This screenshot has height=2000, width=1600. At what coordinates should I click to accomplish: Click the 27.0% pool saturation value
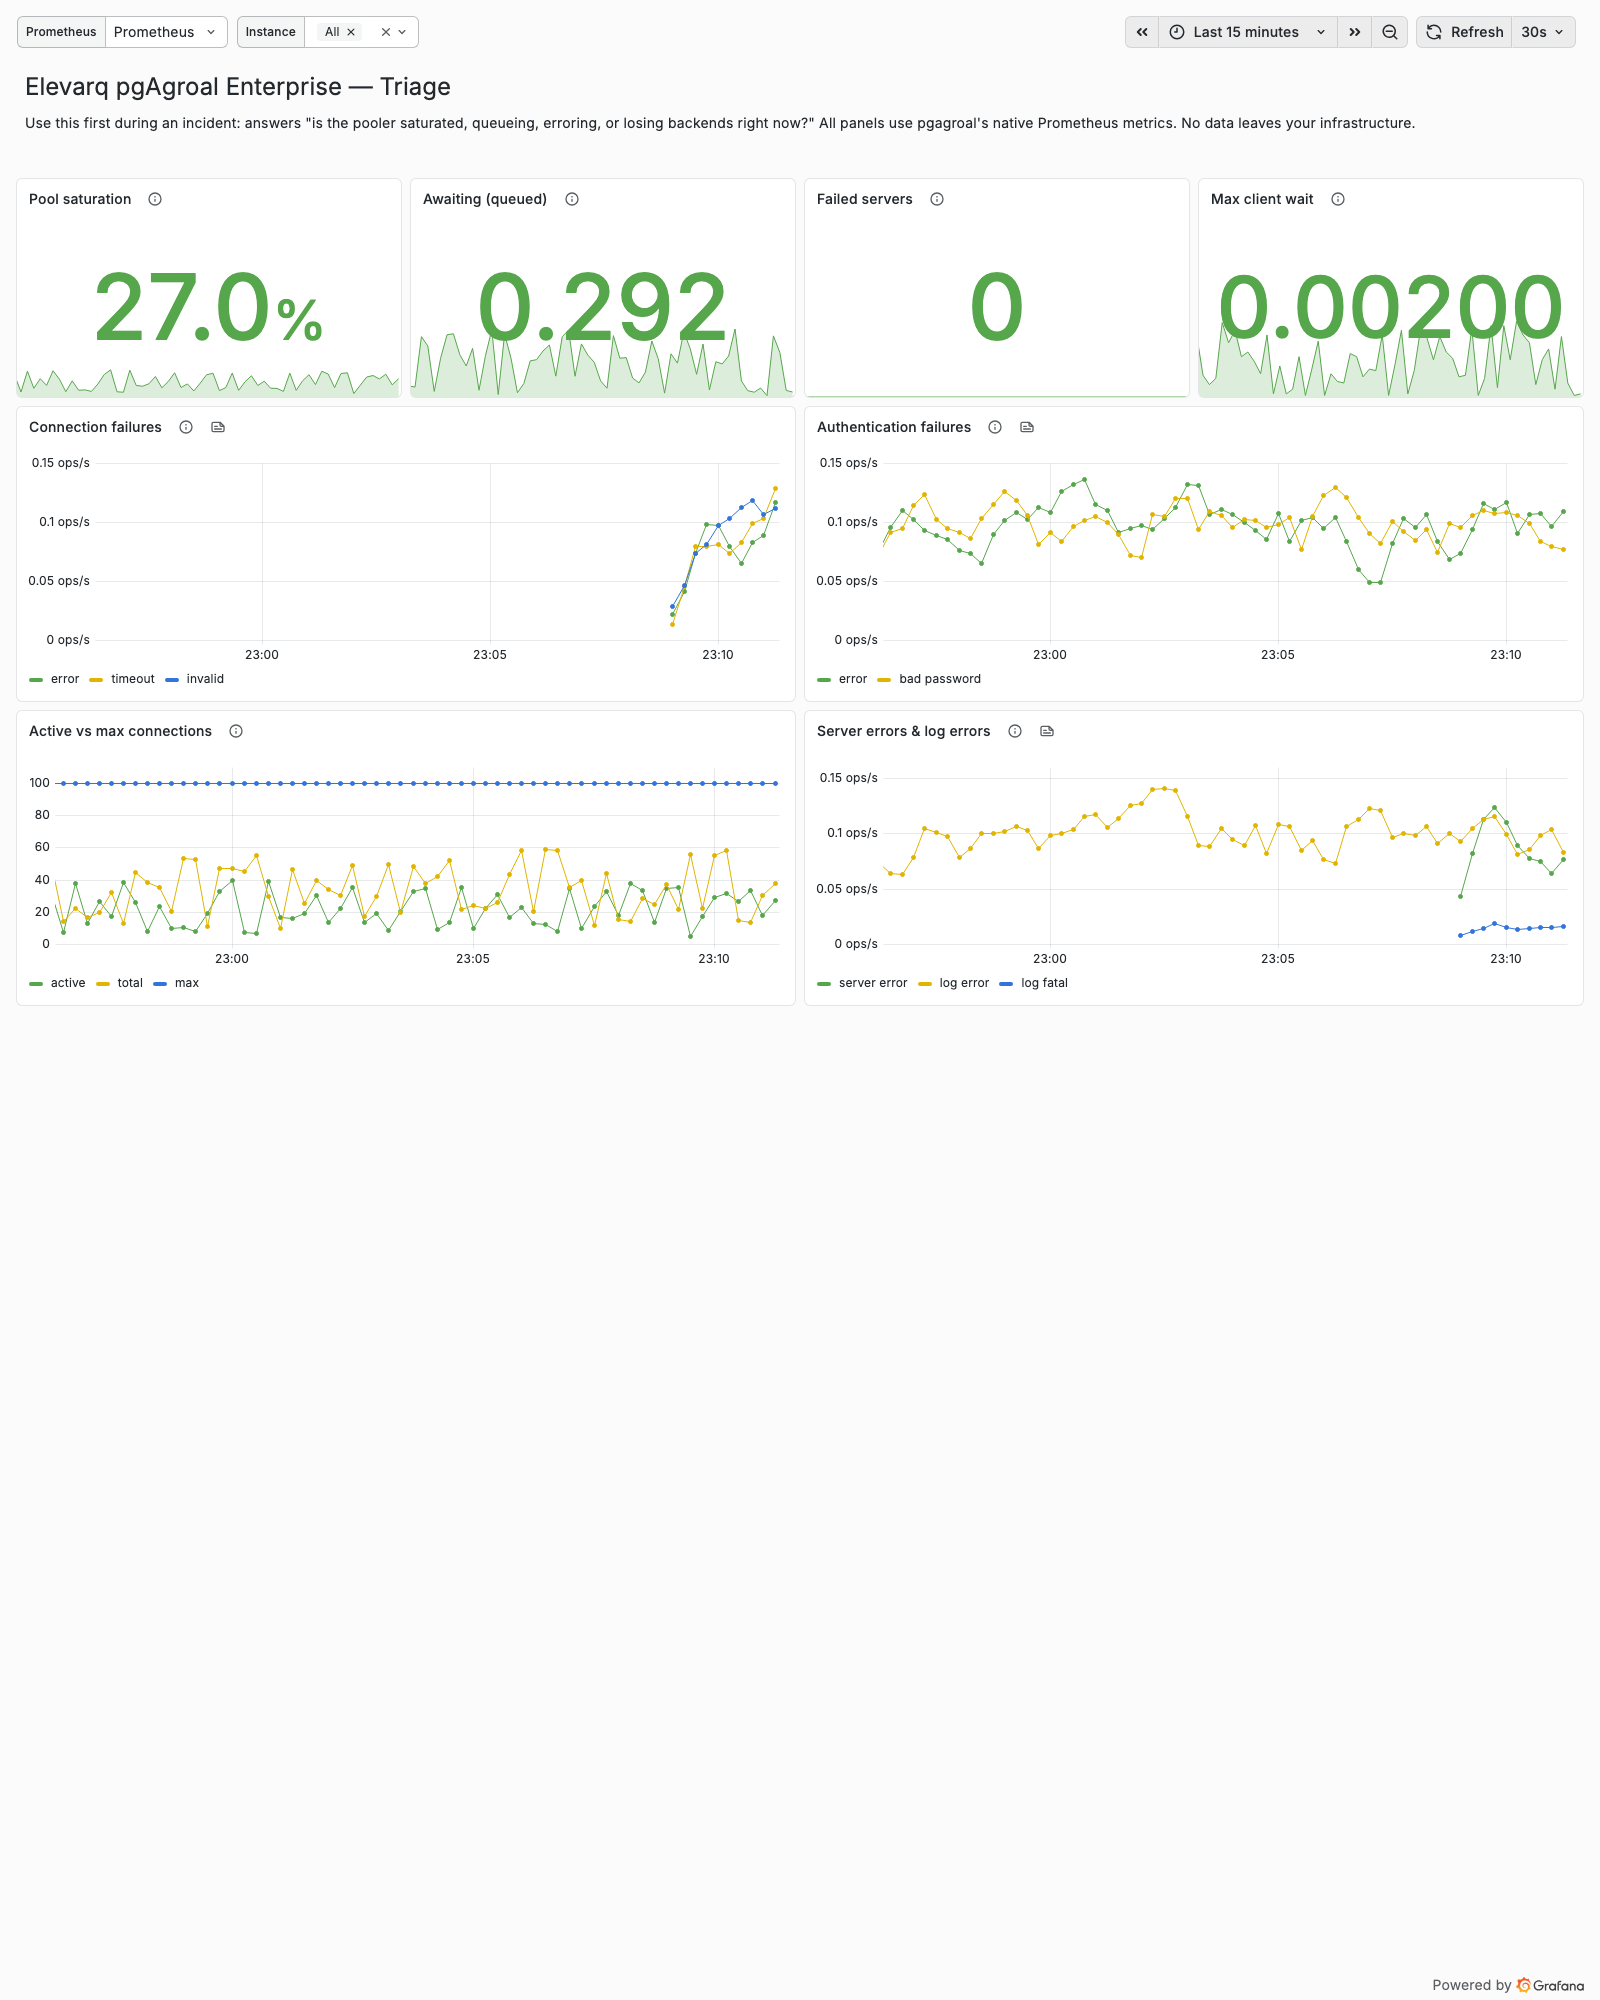click(208, 308)
